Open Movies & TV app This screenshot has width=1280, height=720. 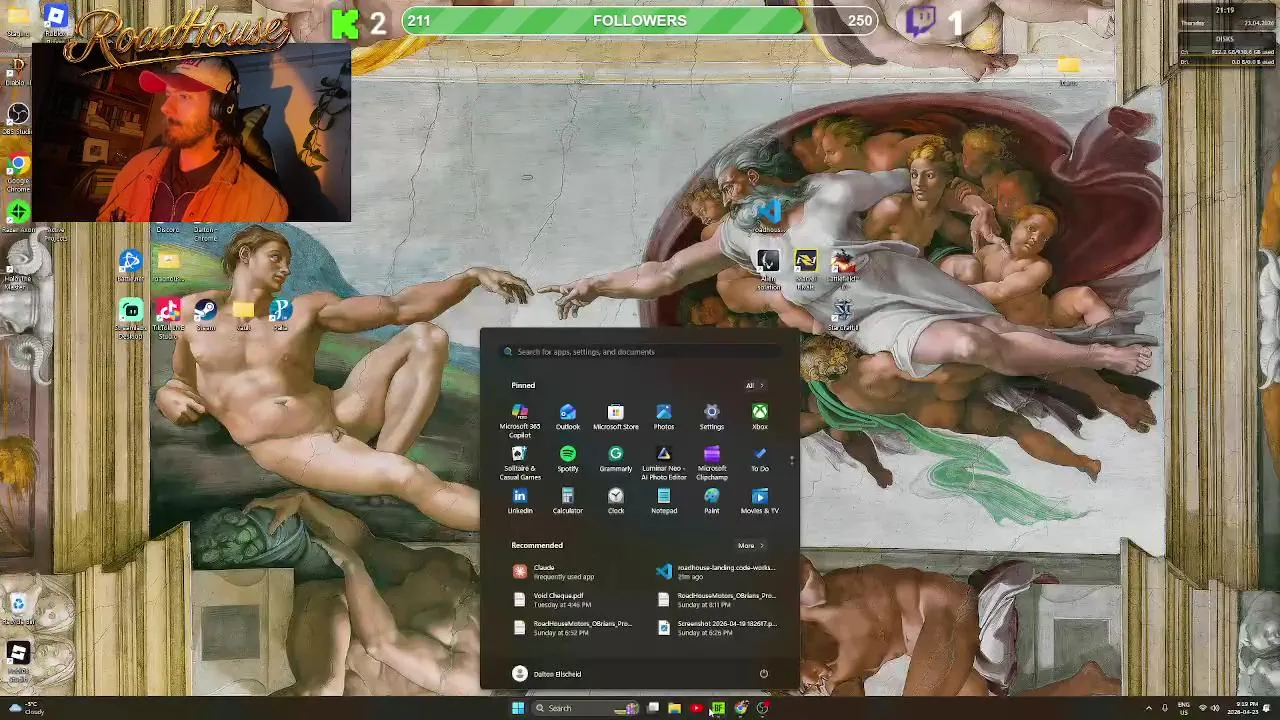pyautogui.click(x=759, y=502)
